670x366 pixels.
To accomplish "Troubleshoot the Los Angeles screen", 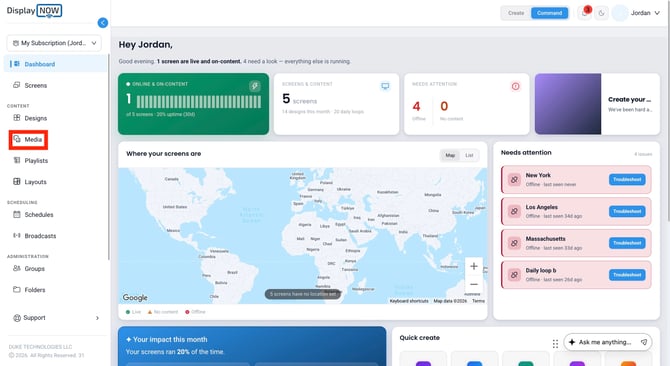I will (x=627, y=211).
